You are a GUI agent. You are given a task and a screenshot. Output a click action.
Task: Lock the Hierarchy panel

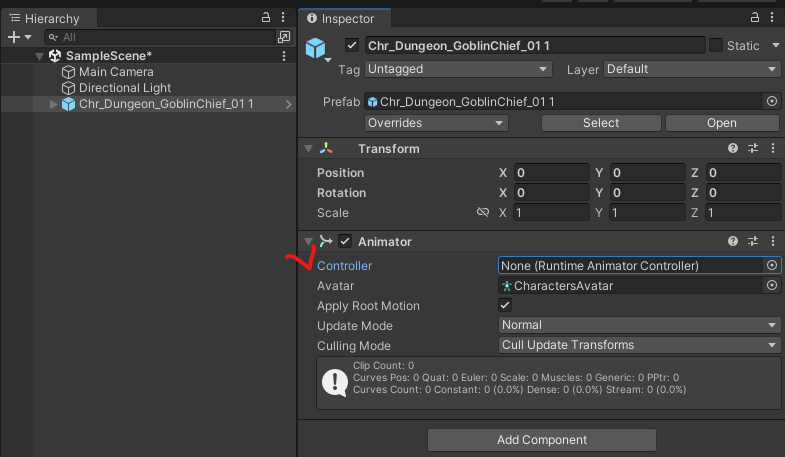[266, 18]
